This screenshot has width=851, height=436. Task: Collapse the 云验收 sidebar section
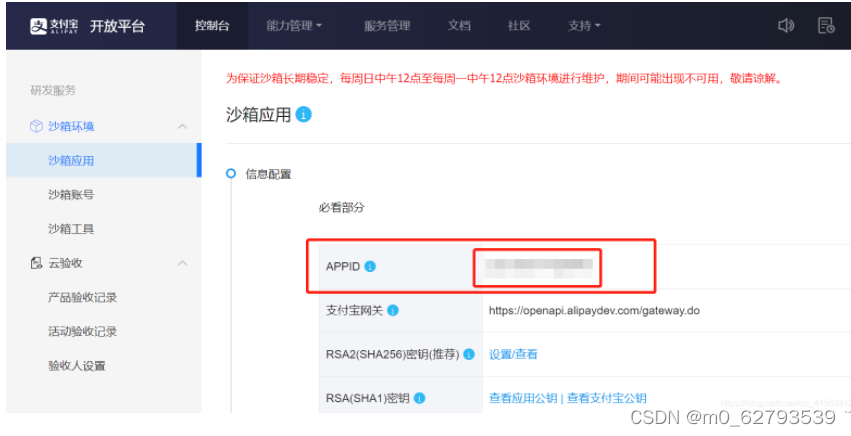tap(182, 263)
